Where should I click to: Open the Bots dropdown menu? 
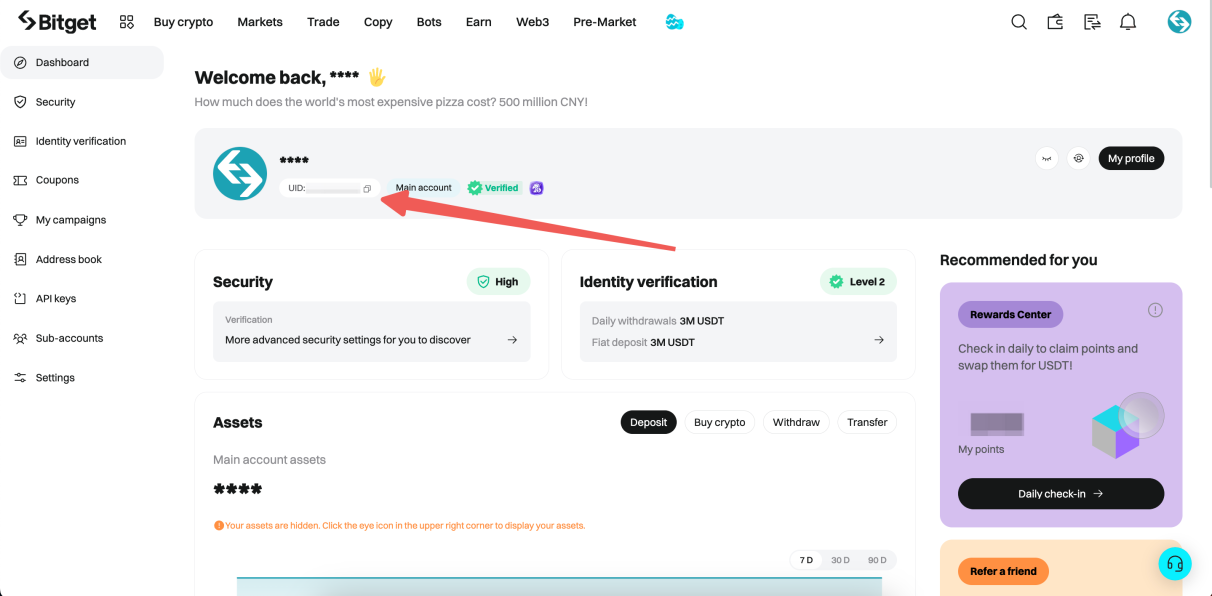pyautogui.click(x=429, y=21)
